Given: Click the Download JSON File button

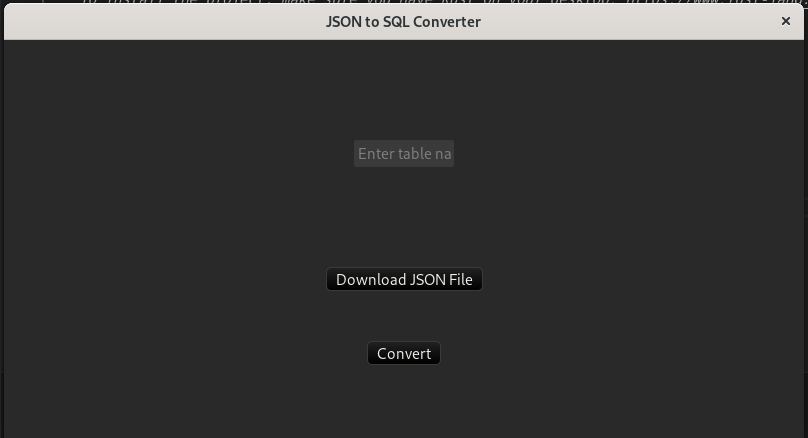Looking at the screenshot, I should coord(404,279).
